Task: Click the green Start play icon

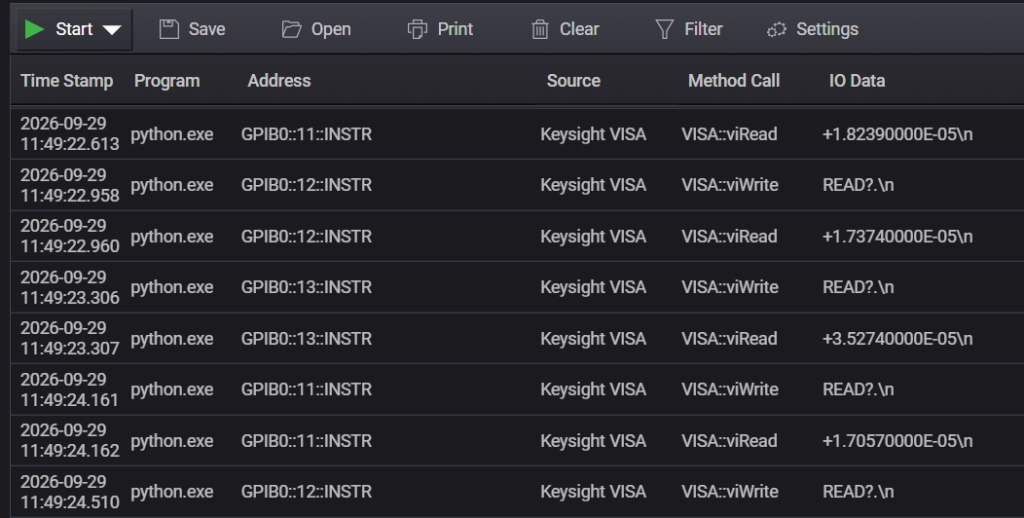Action: coord(34,29)
